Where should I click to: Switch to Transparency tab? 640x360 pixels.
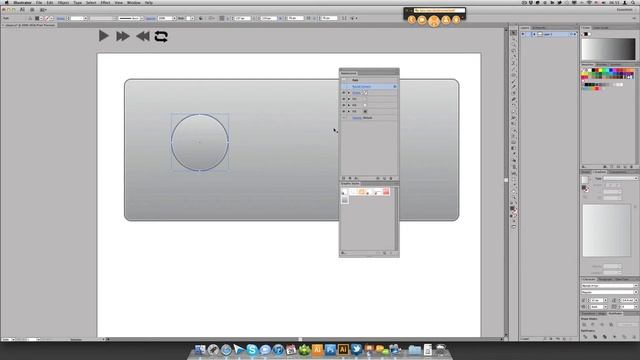pyautogui.click(x=617, y=172)
